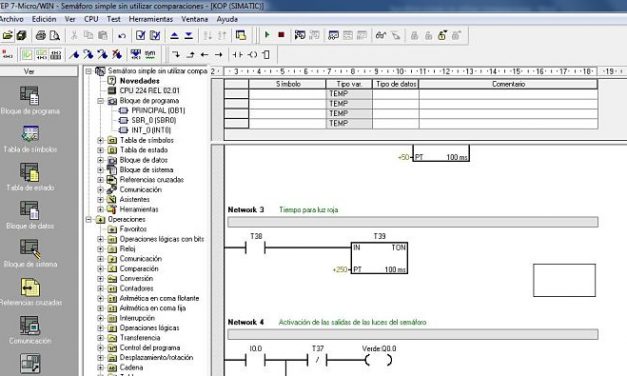Screen dimensions: 627x376
Task: Open the Herramientas menu
Action: click(x=151, y=19)
